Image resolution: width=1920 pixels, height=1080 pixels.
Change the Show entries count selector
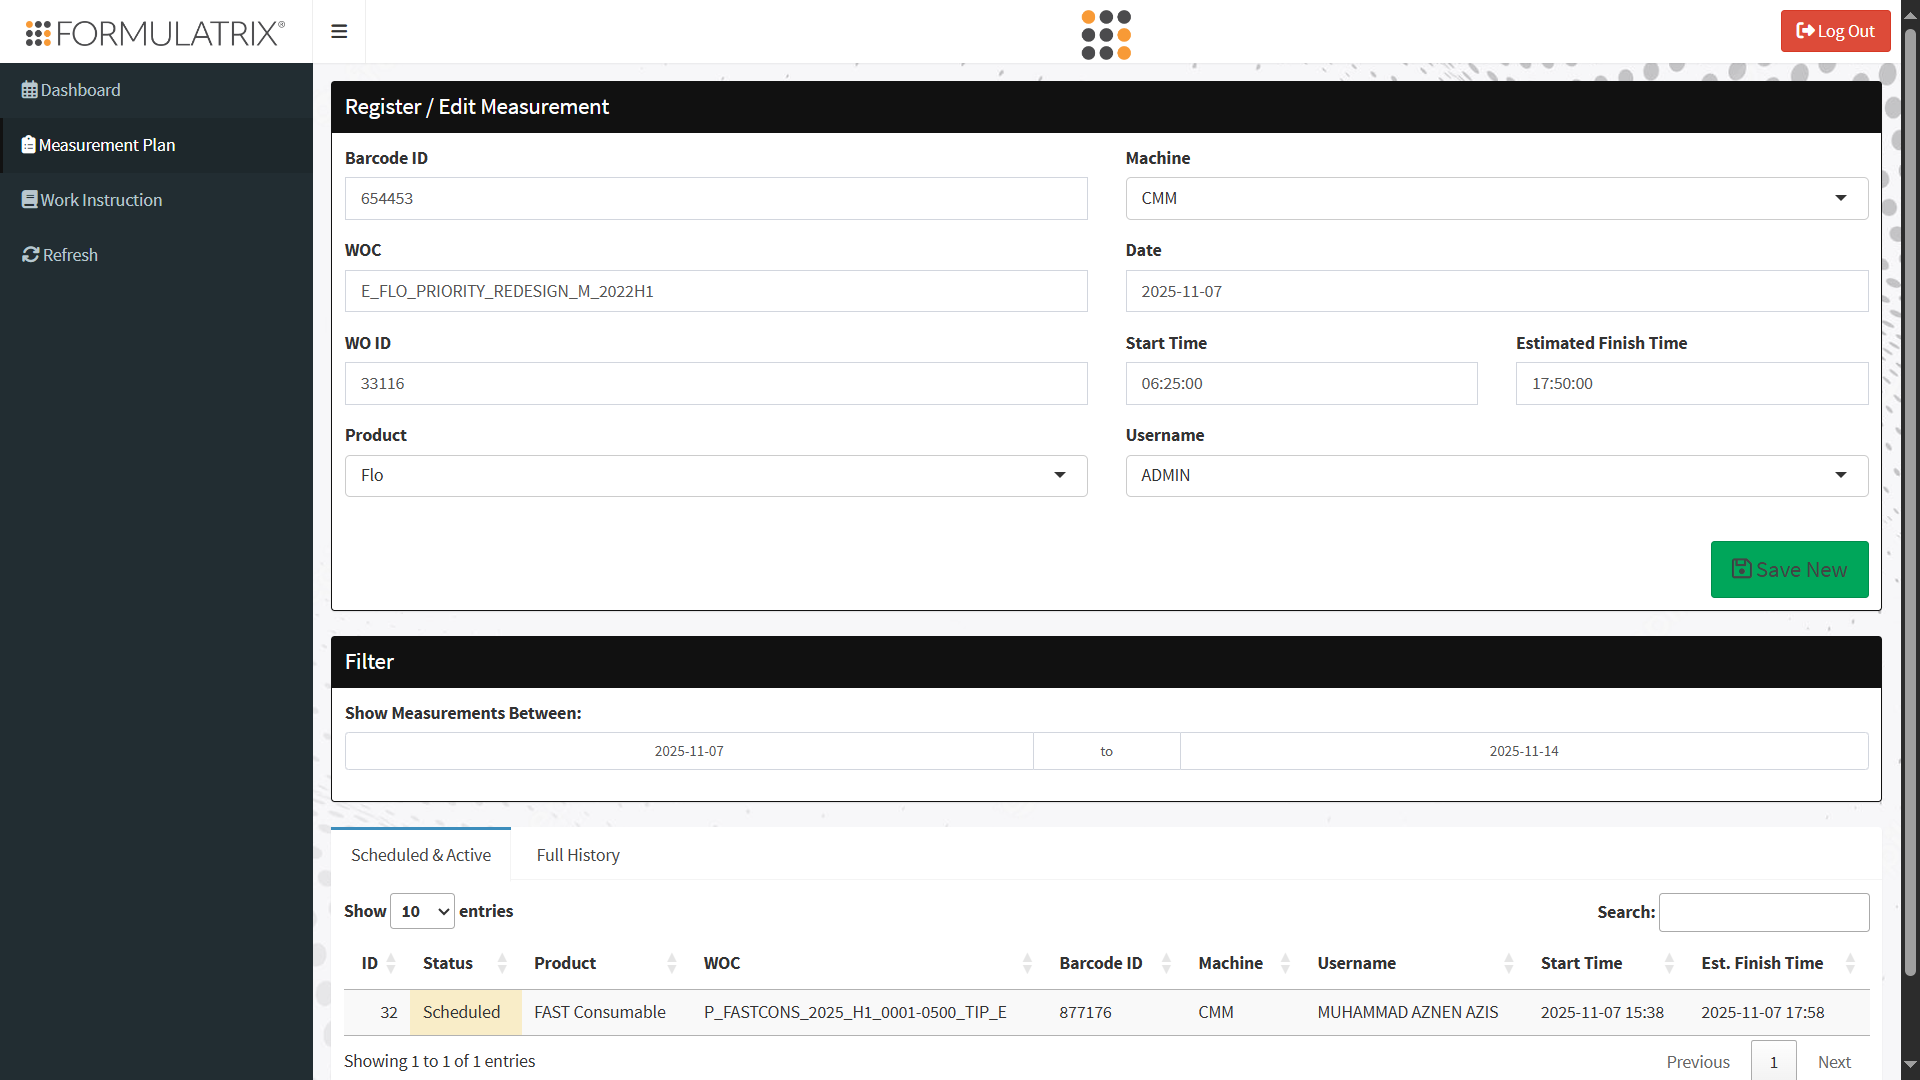(422, 911)
